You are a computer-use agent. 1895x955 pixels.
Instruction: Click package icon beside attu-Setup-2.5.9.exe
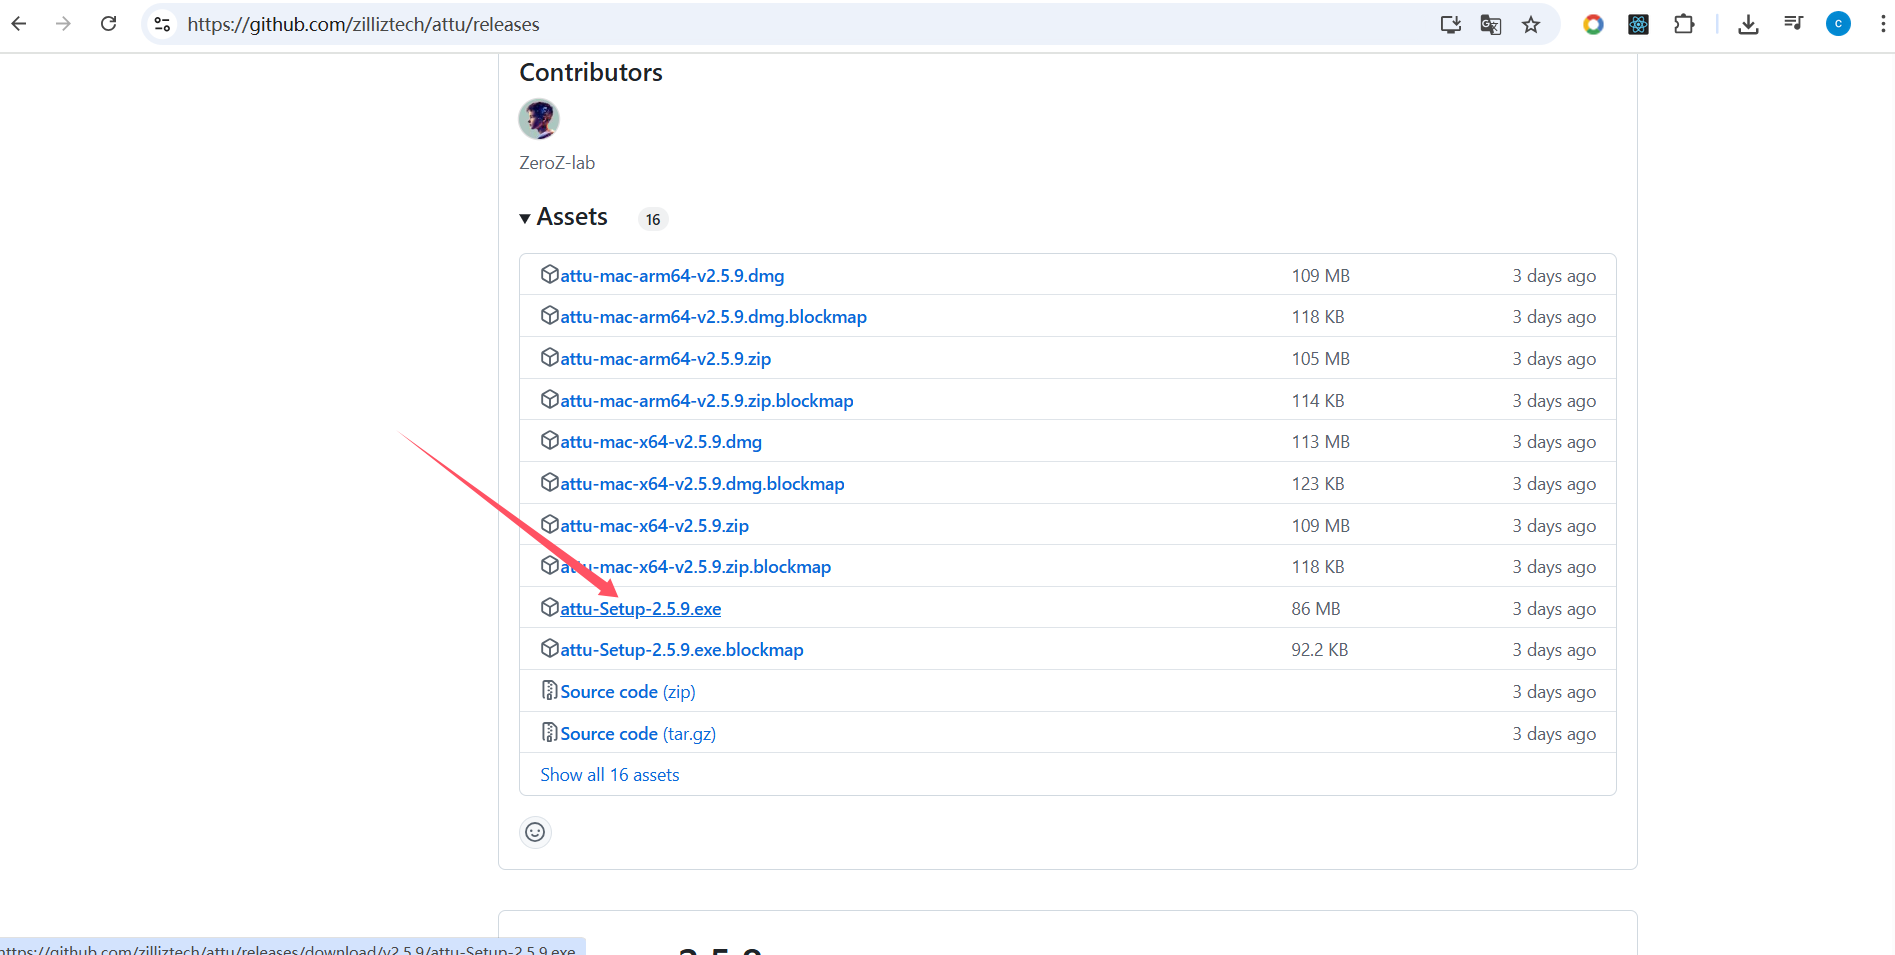[x=549, y=607]
